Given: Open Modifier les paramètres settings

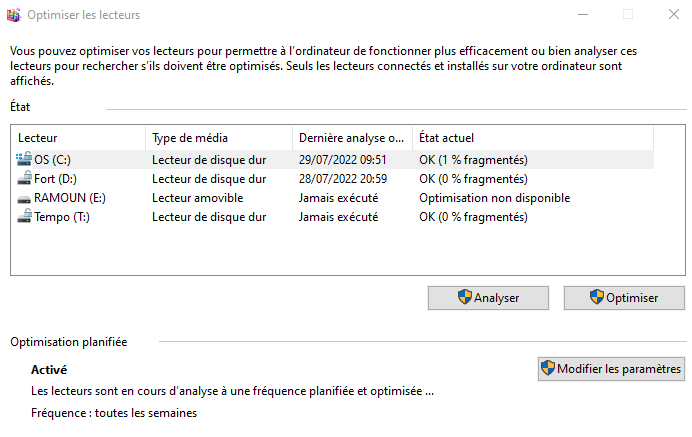Looking at the screenshot, I should [611, 368].
